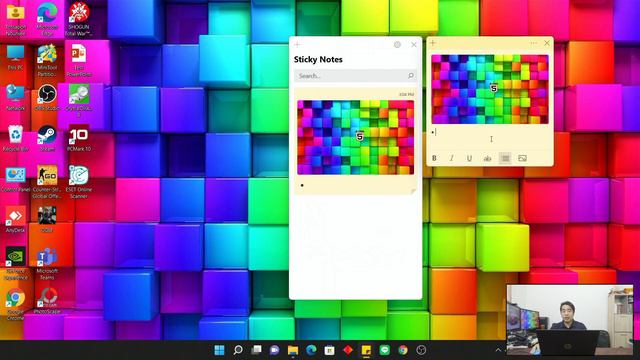Toggle bold formatting in the note
The height and width of the screenshot is (360, 640).
[434, 158]
